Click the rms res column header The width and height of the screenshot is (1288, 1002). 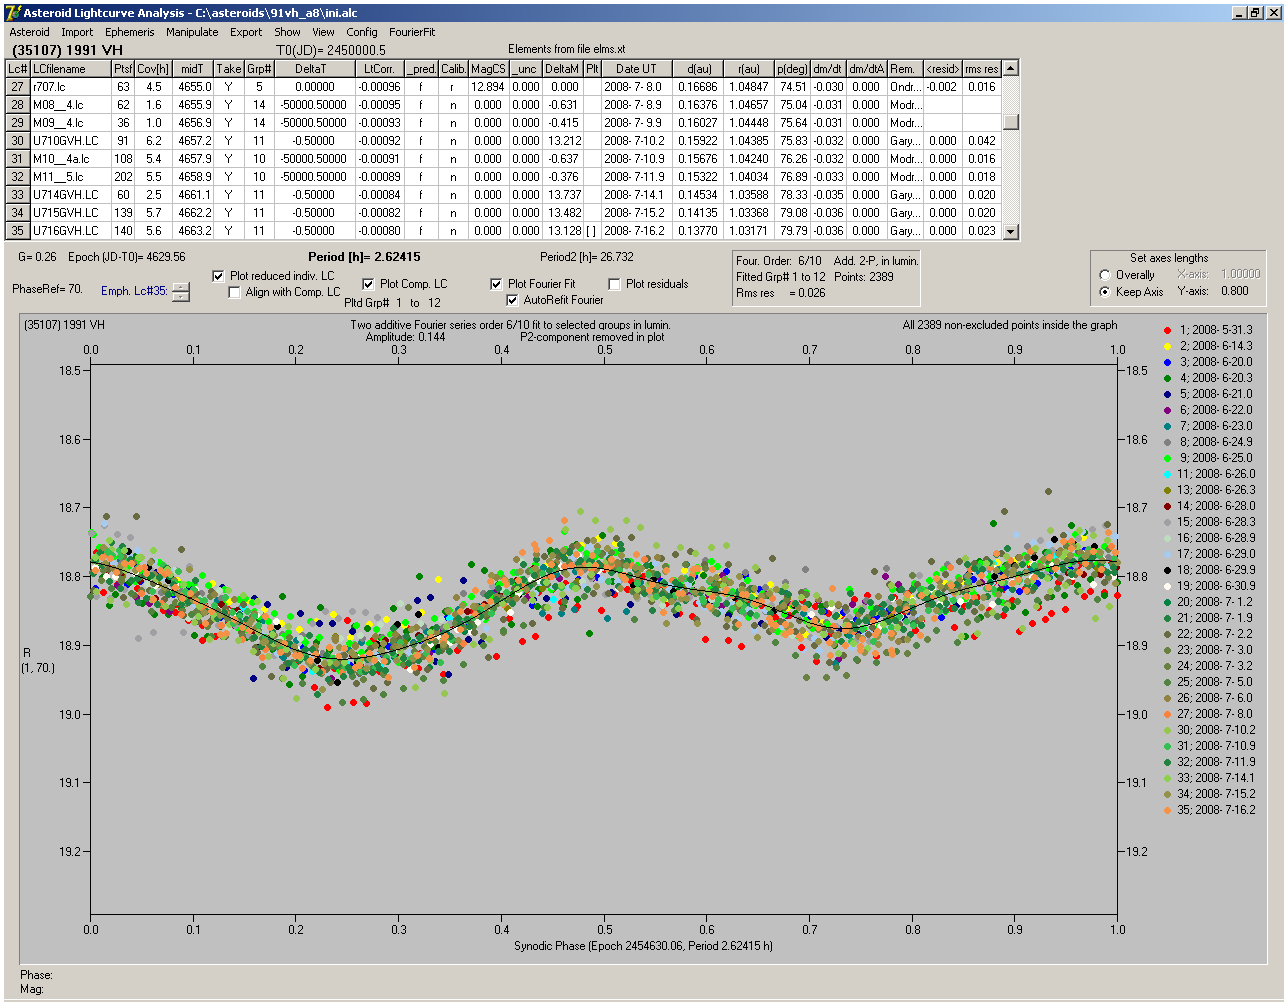click(981, 69)
